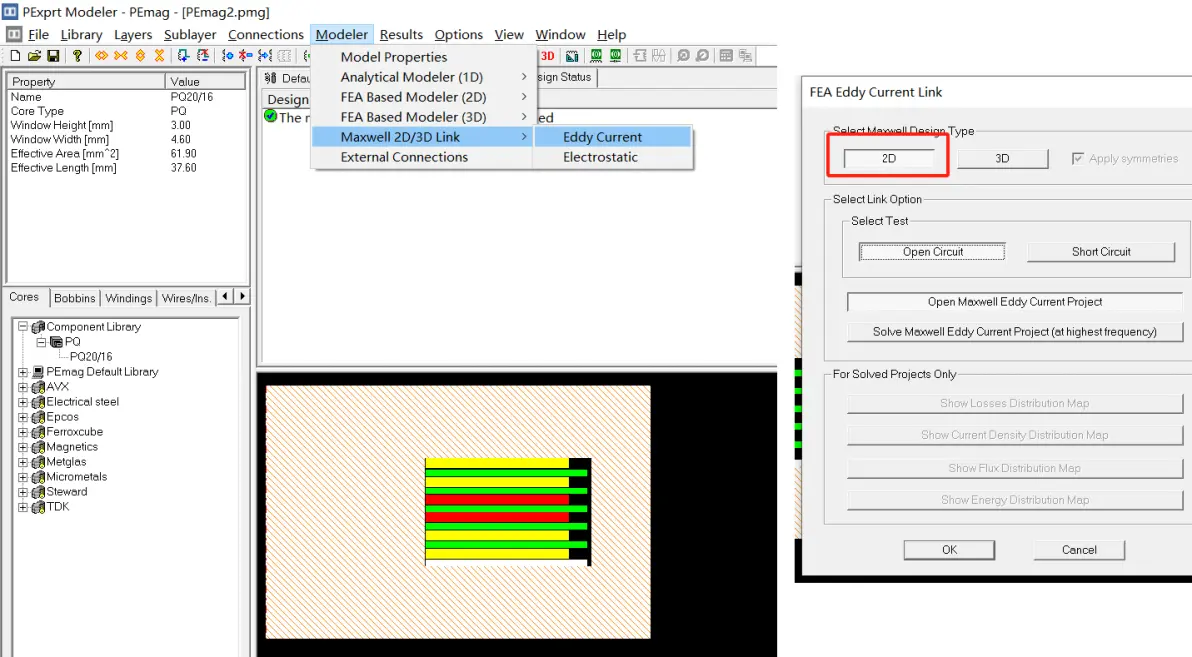The image size is (1192, 657).
Task: Click the blue dot add-connection toolbar icon
Action: 227,56
